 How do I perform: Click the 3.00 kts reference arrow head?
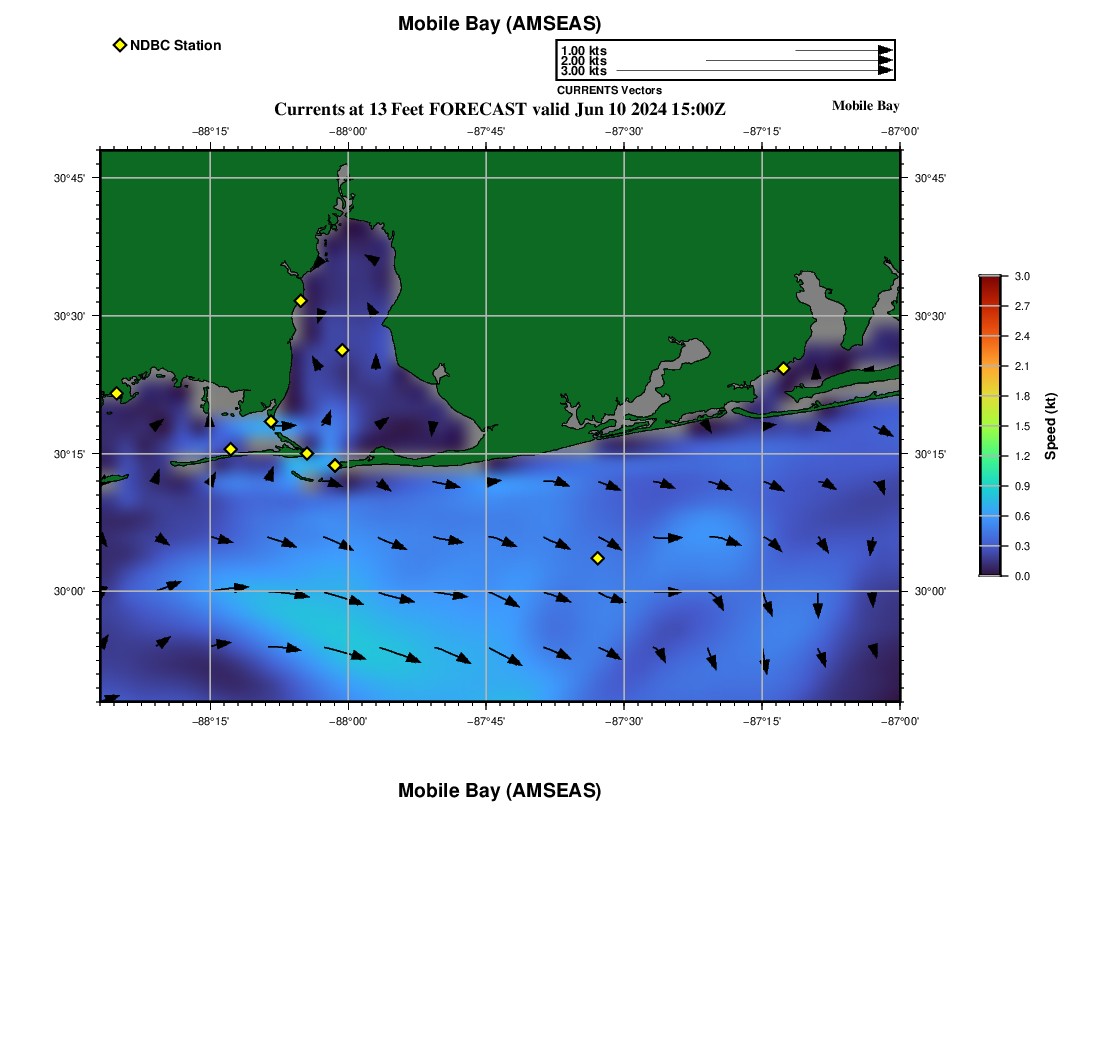click(885, 71)
